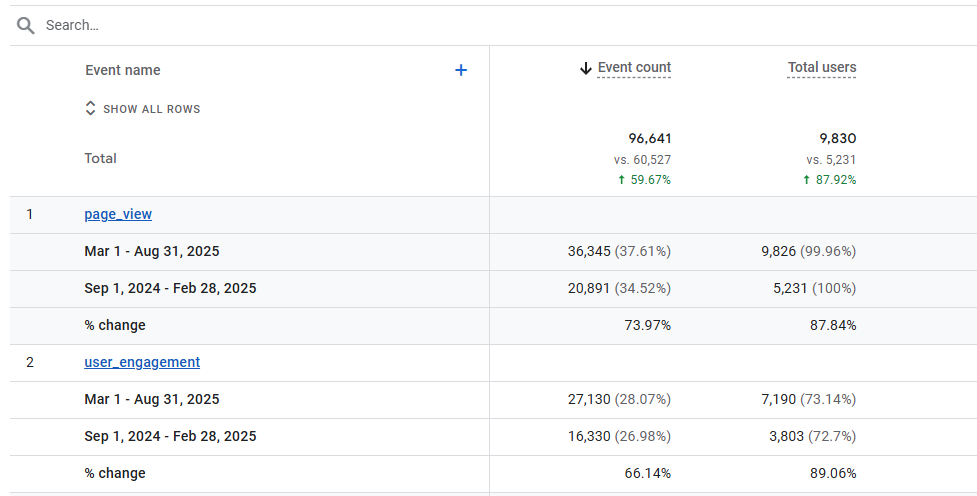
Task: Select the Event name column header
Action: tap(123, 70)
